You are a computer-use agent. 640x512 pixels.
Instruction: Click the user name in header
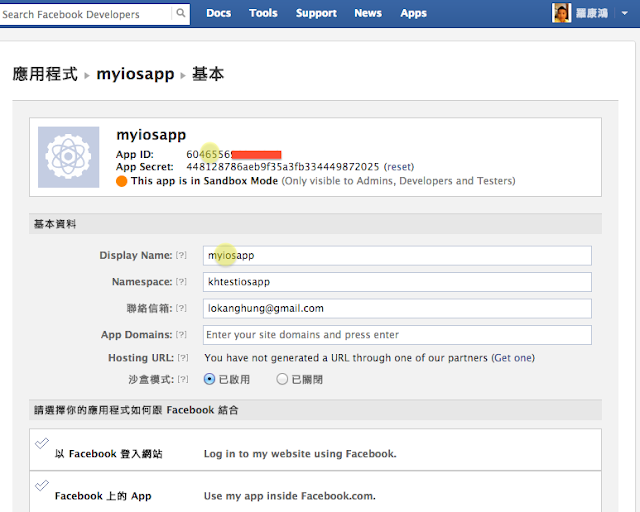click(592, 13)
